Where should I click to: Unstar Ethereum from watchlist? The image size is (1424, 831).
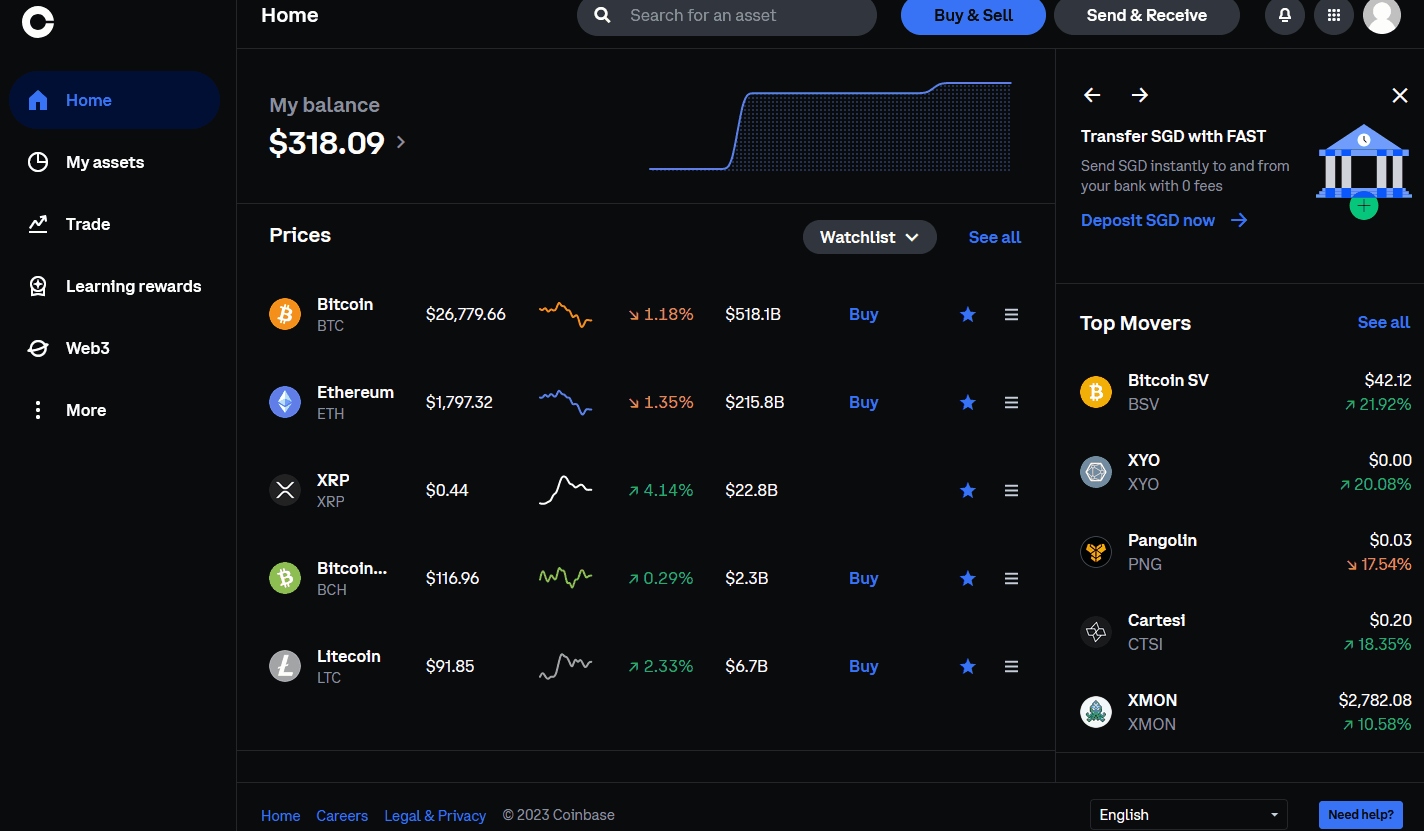click(x=967, y=402)
